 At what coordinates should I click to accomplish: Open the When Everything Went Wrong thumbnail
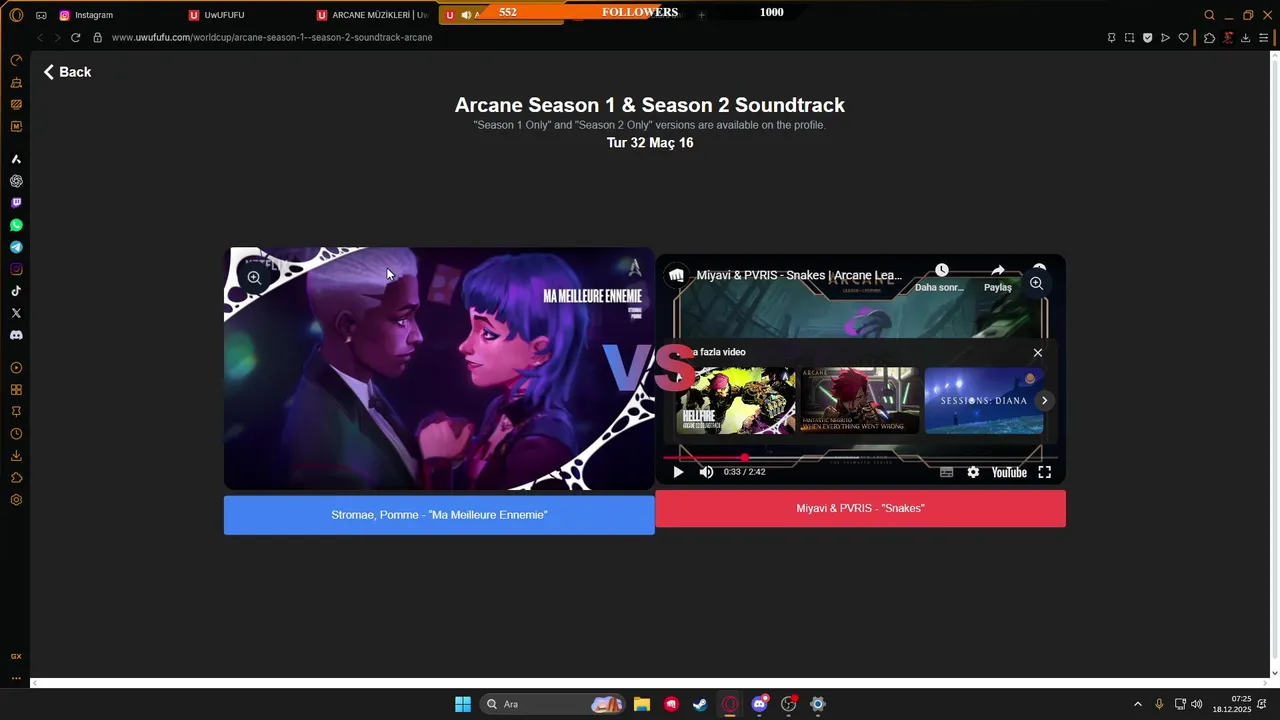click(x=860, y=401)
